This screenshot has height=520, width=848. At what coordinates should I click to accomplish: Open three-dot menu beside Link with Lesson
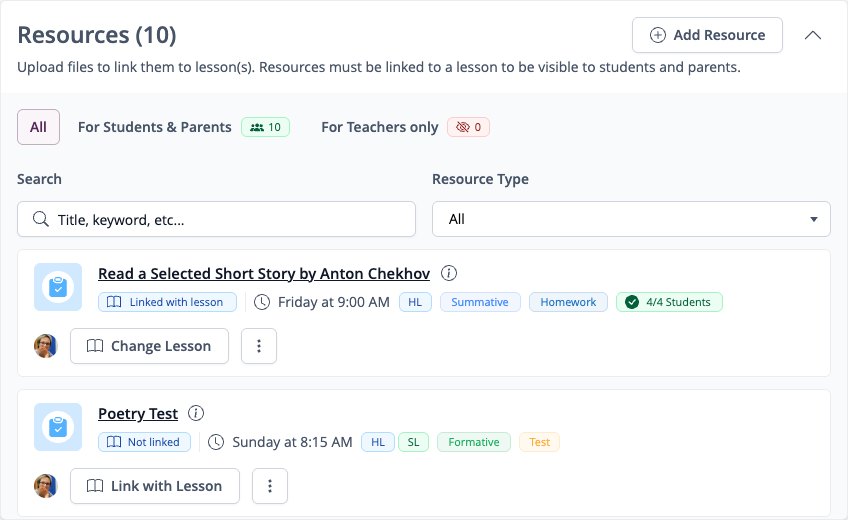270,486
